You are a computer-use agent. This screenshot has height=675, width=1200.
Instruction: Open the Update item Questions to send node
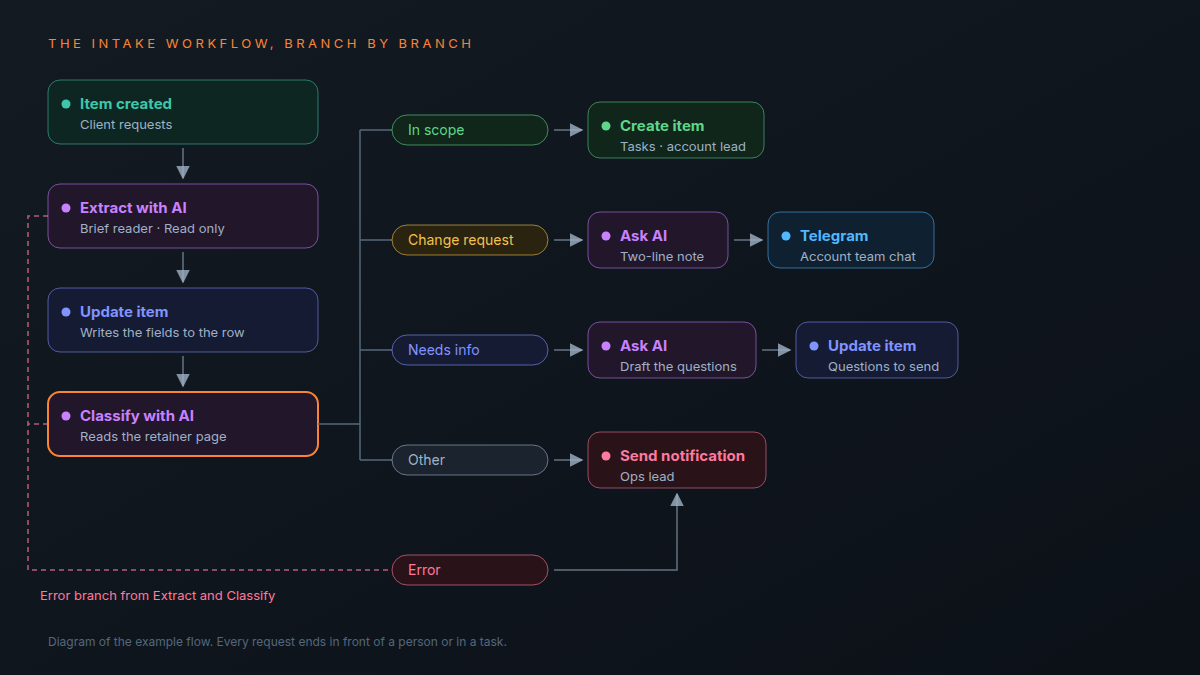[877, 350]
